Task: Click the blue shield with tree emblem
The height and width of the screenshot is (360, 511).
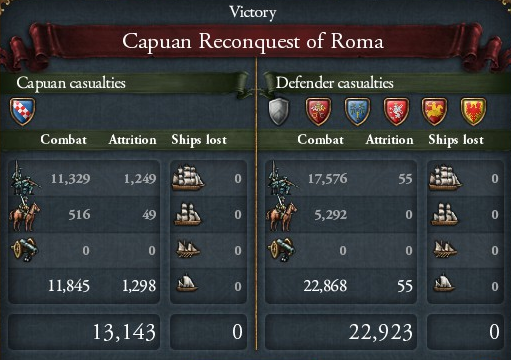Action: tap(357, 112)
